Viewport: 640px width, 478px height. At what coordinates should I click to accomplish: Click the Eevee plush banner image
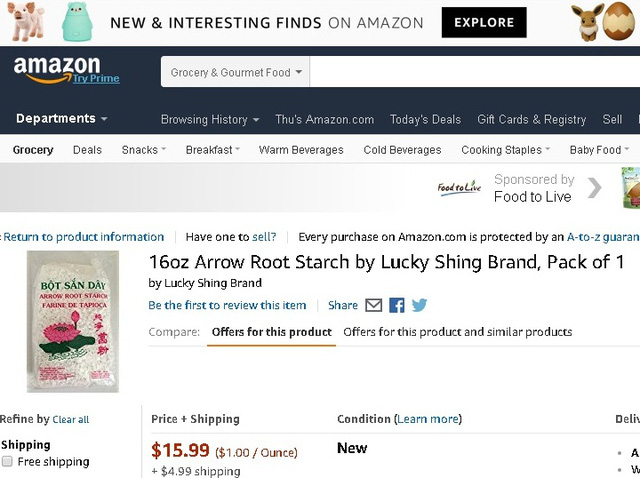click(594, 22)
